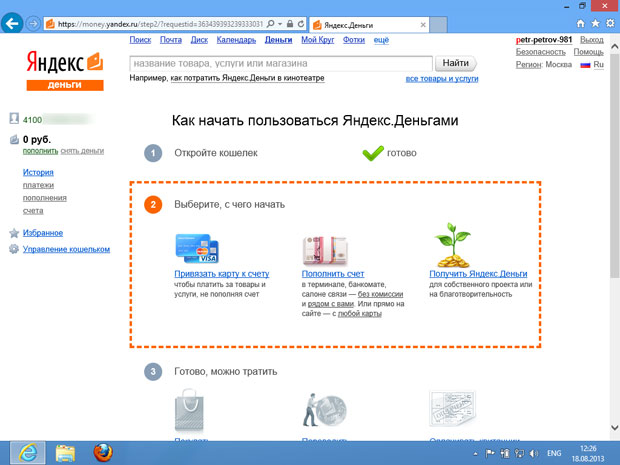
Task: Change the Регион setting
Action: 528,64
